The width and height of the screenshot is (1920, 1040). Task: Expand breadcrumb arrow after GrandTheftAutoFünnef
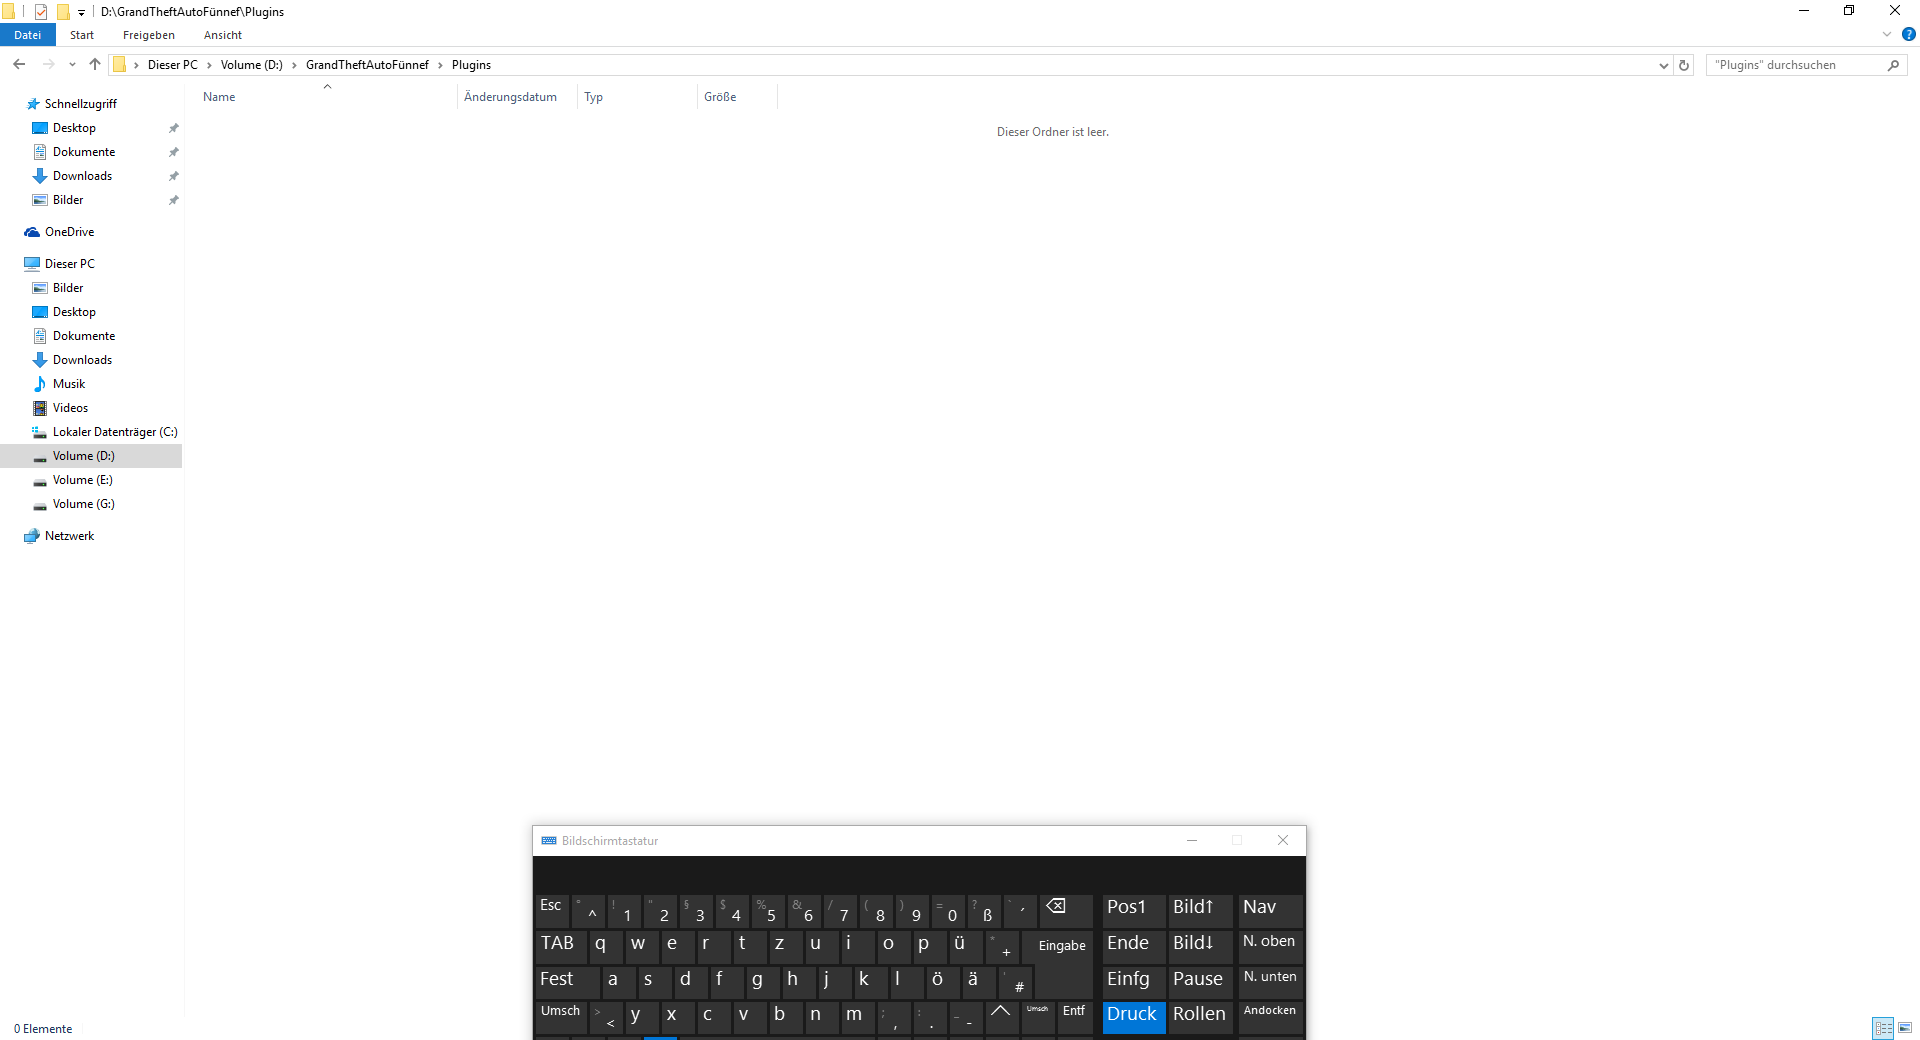(440, 65)
